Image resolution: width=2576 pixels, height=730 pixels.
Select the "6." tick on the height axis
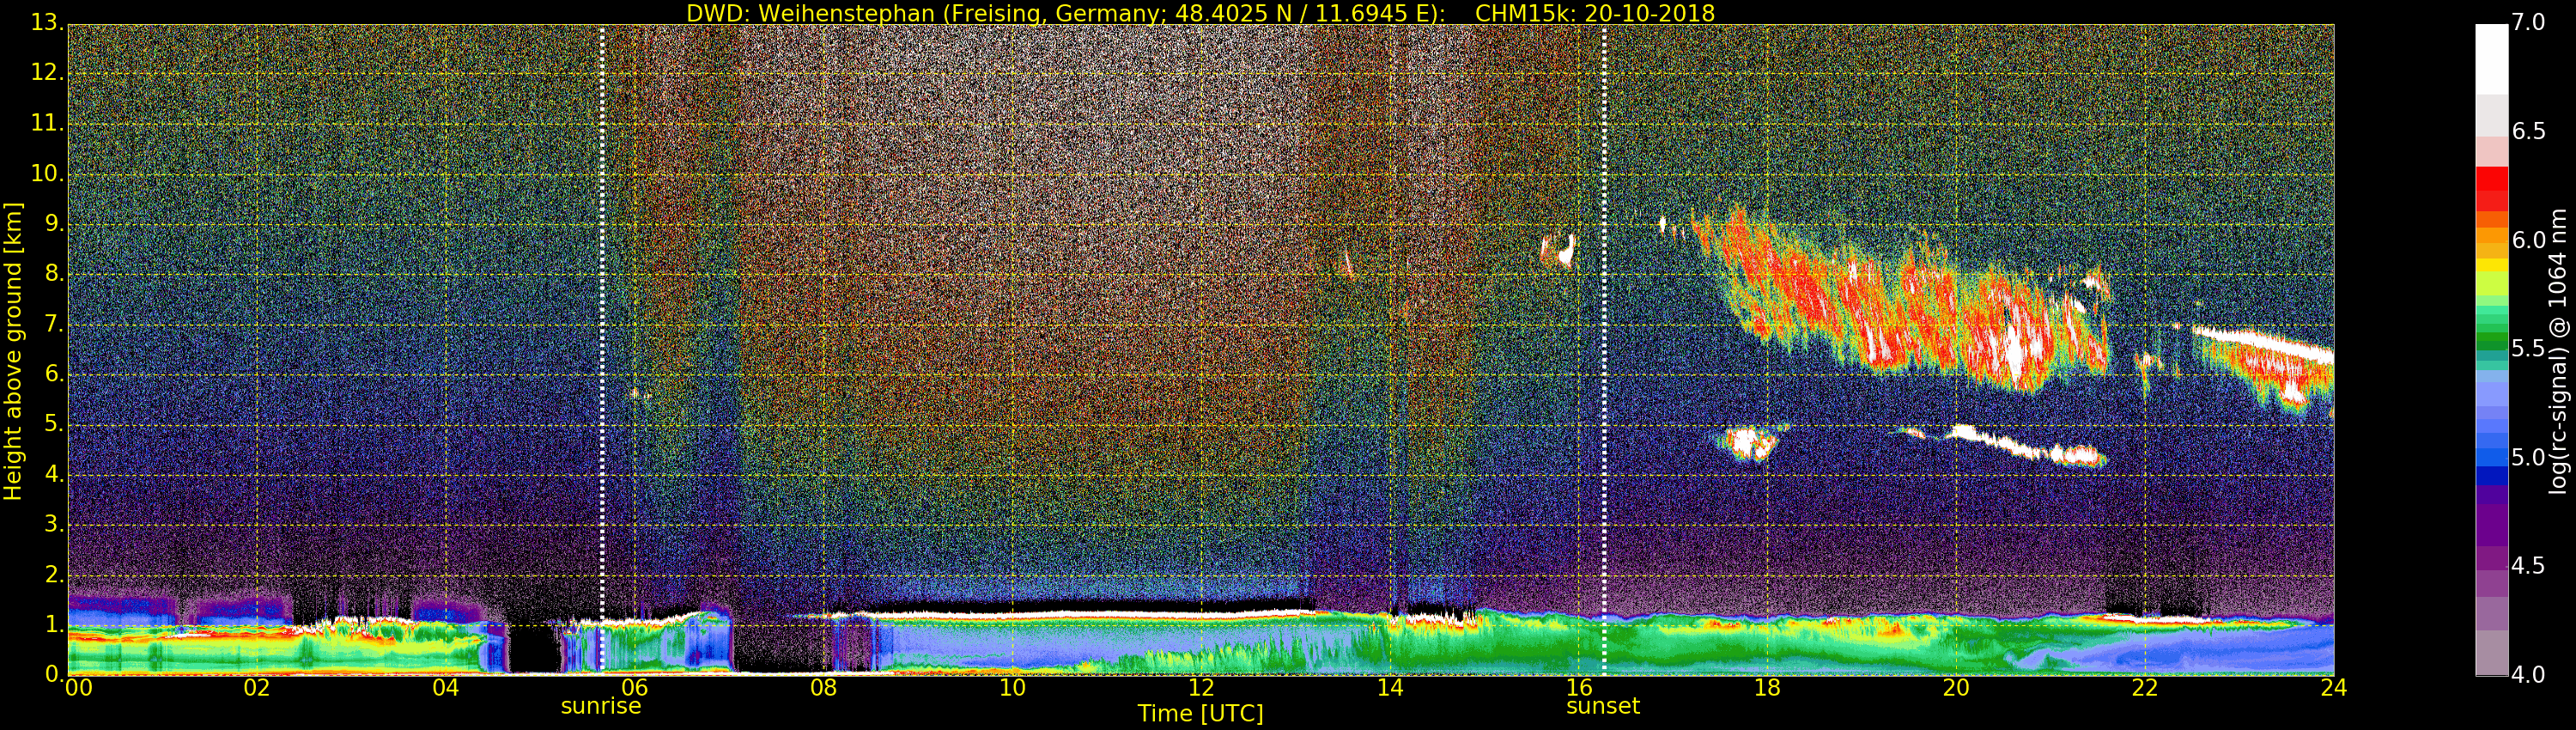[54, 375]
